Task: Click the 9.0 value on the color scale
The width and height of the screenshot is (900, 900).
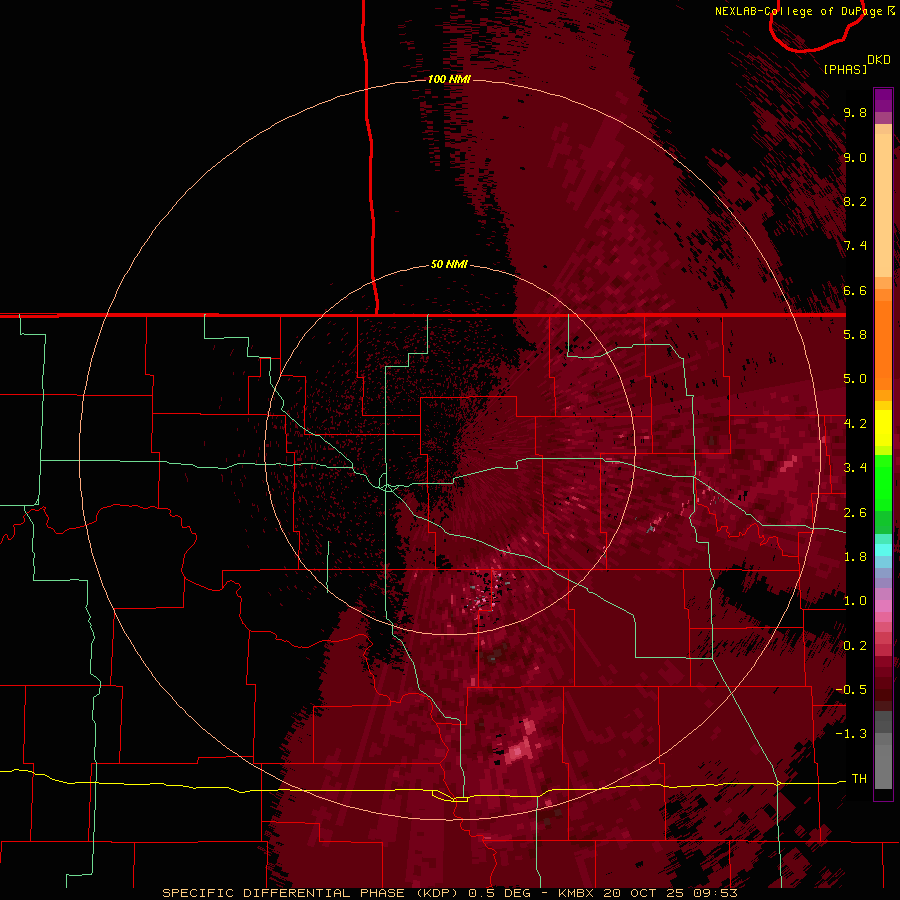Action: [x=855, y=157]
